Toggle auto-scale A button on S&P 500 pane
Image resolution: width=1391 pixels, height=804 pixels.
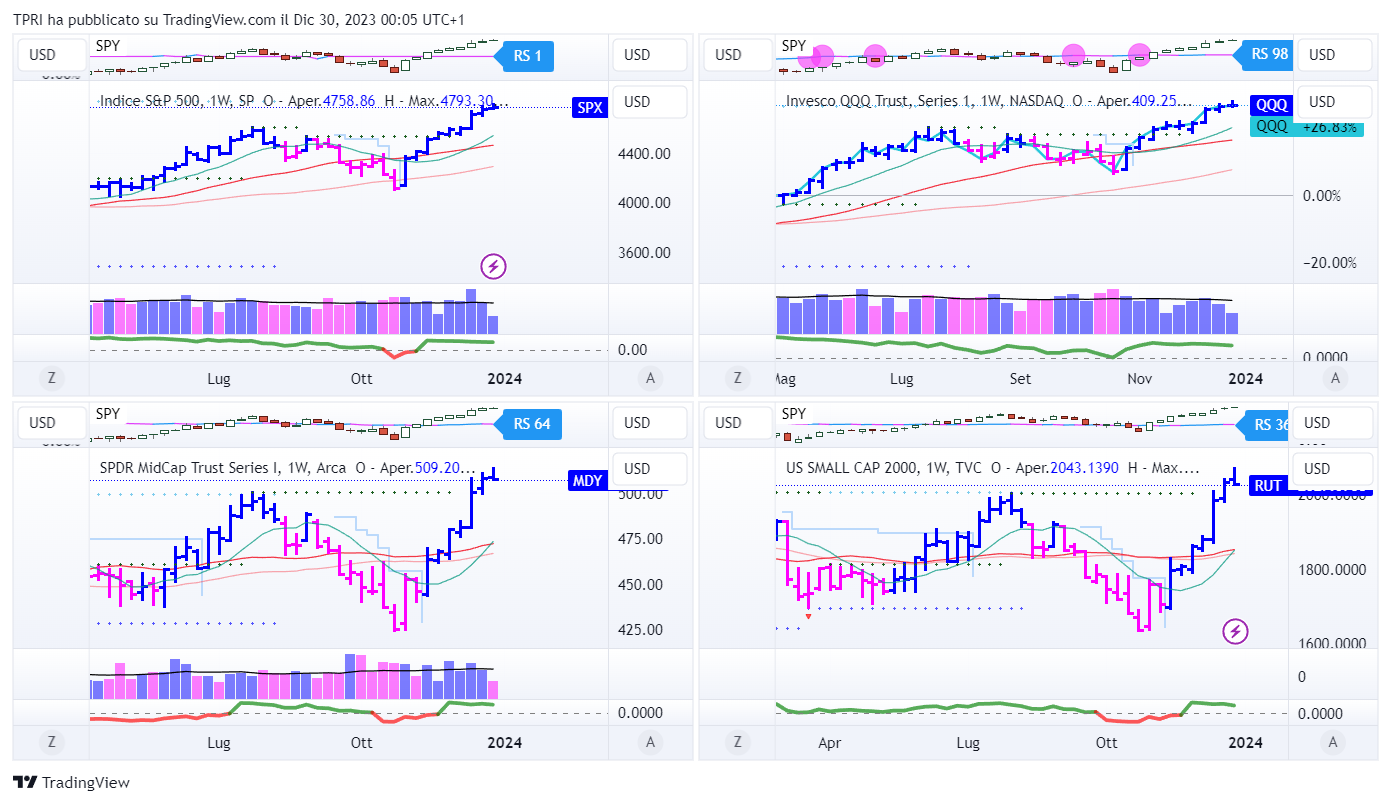point(651,378)
